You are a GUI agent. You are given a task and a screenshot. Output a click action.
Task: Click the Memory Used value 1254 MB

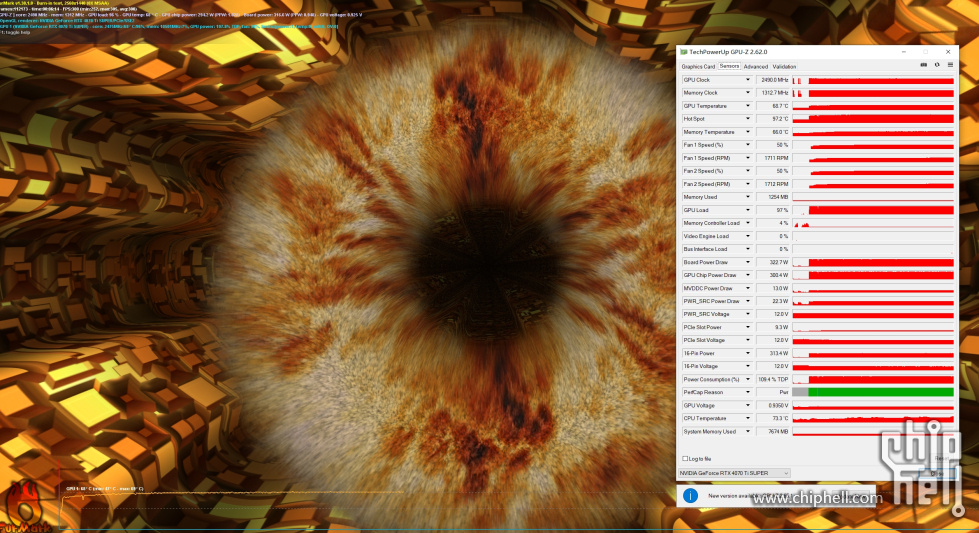coord(773,197)
